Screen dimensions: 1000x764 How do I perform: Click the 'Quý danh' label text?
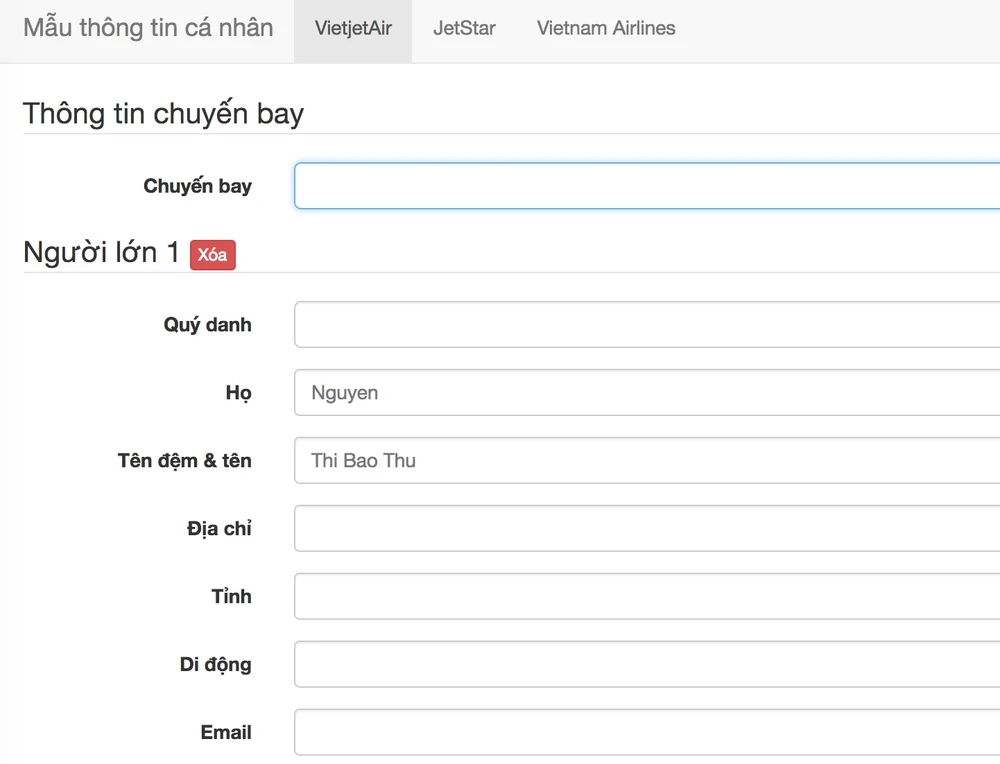tap(207, 325)
